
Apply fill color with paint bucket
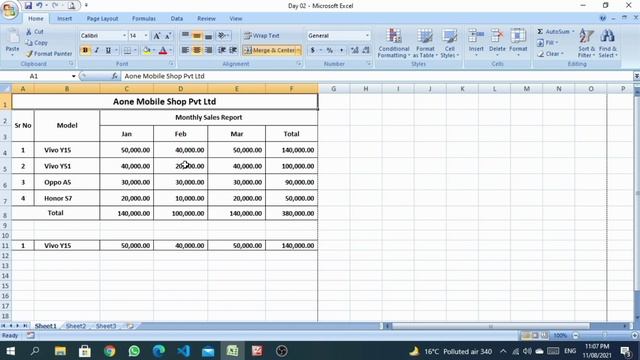[147, 50]
